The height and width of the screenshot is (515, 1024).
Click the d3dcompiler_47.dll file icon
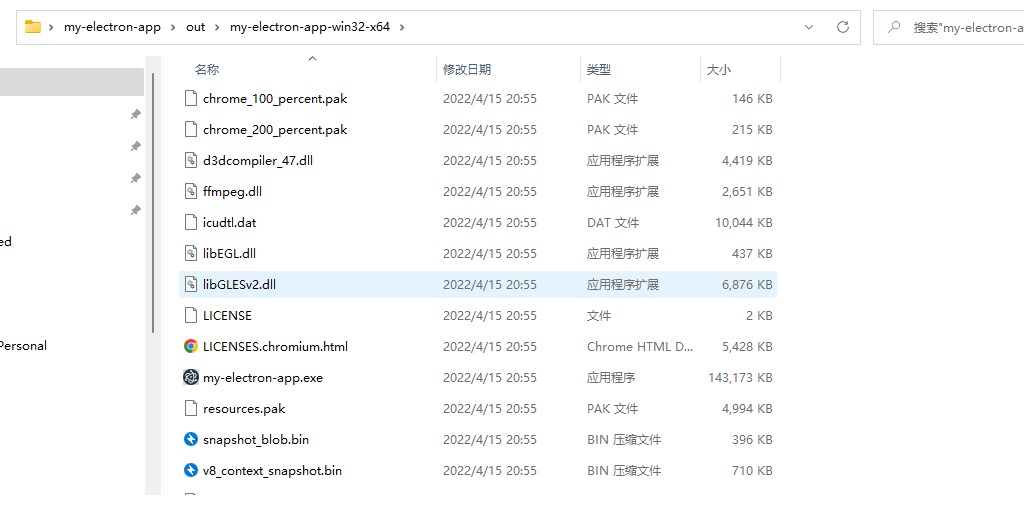[x=191, y=161]
